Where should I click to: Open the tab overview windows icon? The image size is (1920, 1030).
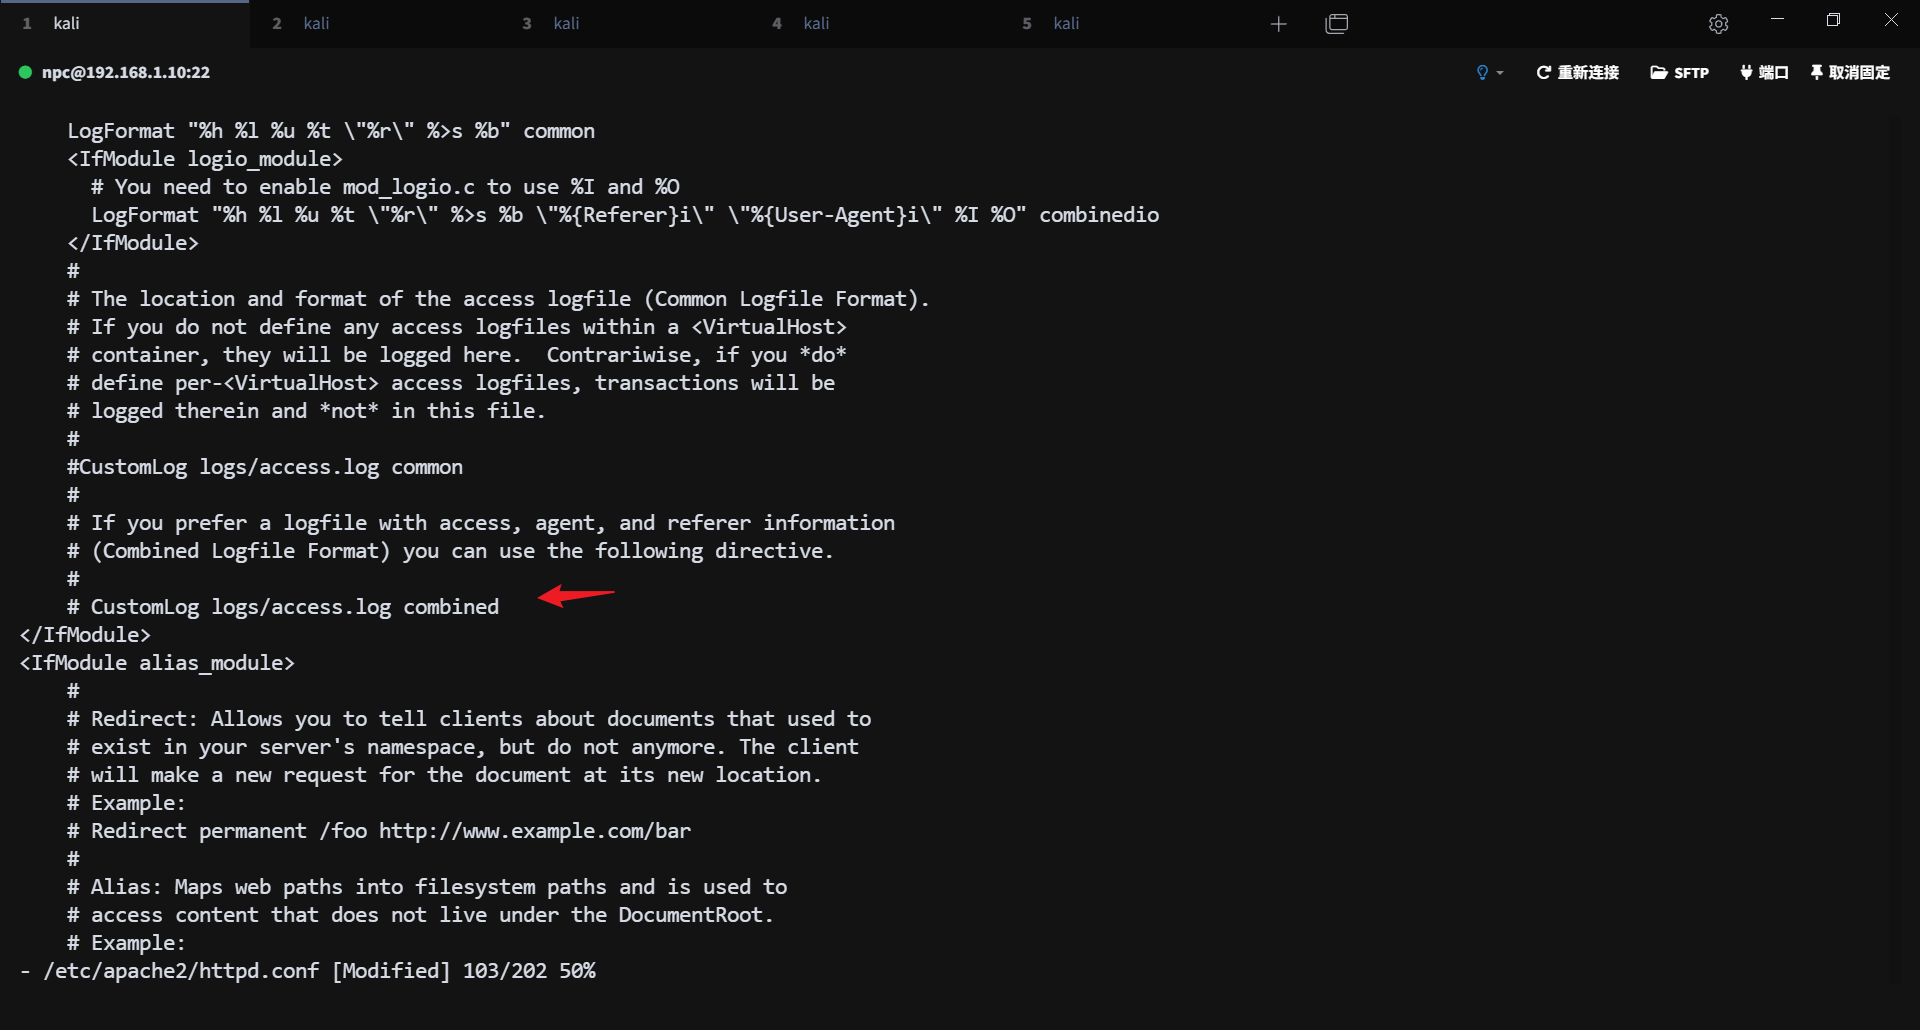tap(1336, 24)
